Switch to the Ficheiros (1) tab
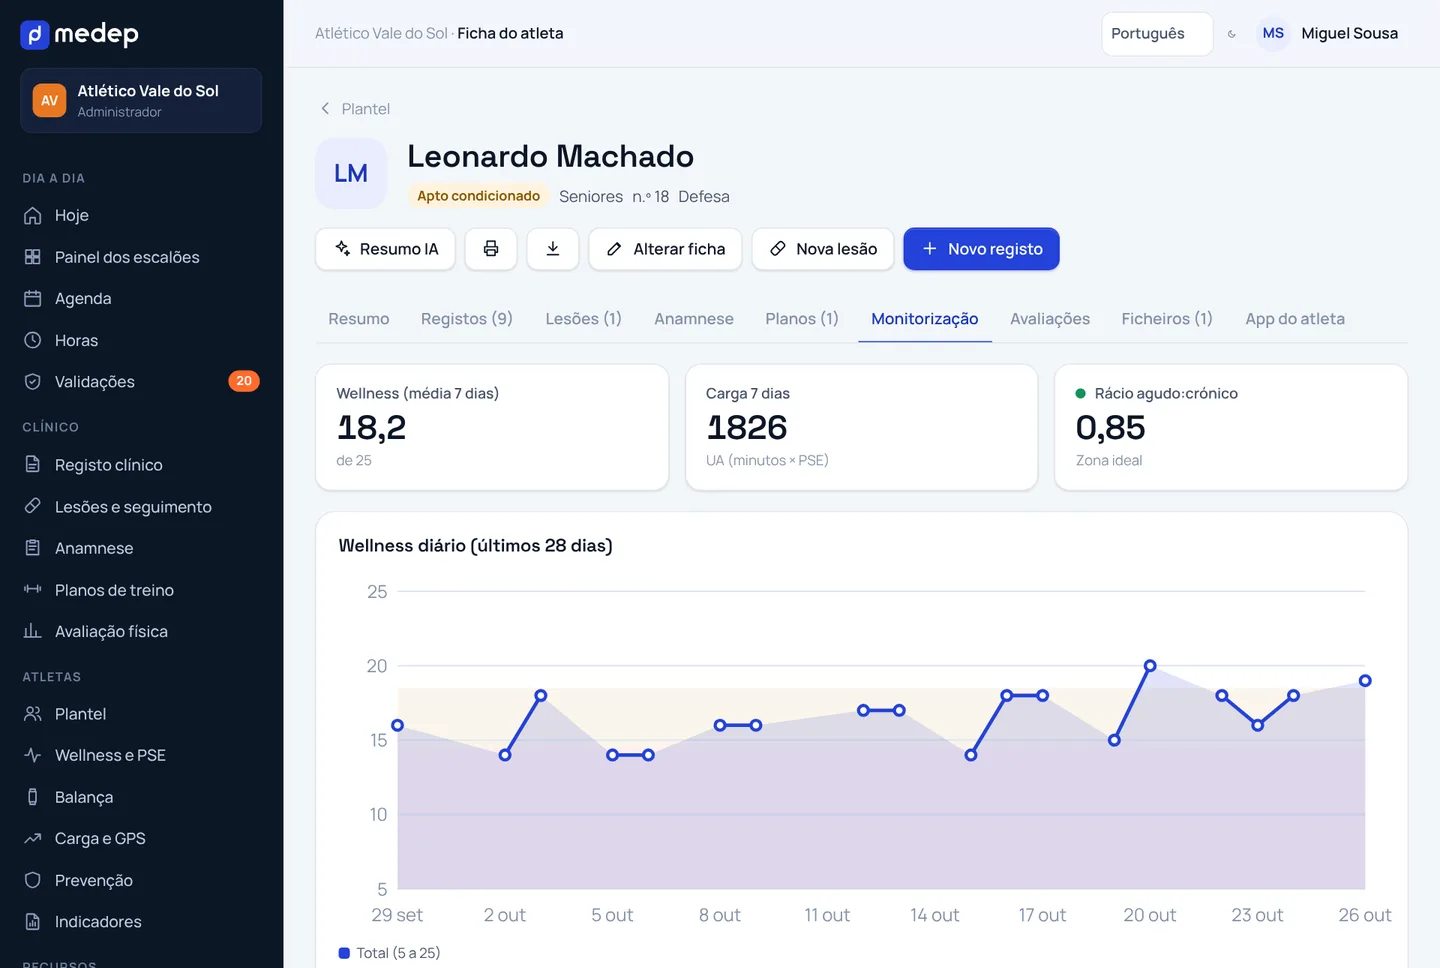This screenshot has width=1440, height=968. pyautogui.click(x=1167, y=319)
